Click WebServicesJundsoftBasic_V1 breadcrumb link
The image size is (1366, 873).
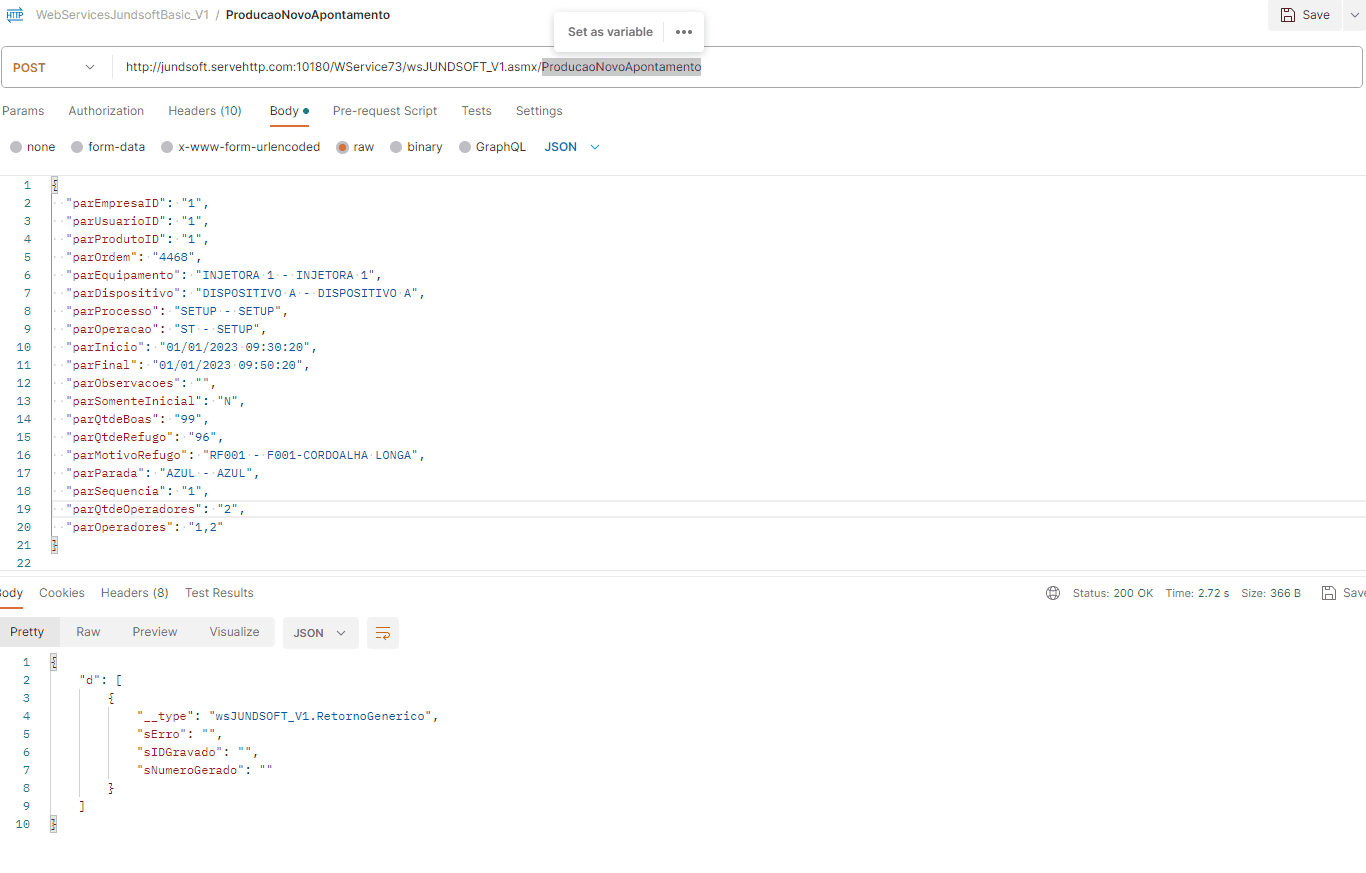[122, 15]
